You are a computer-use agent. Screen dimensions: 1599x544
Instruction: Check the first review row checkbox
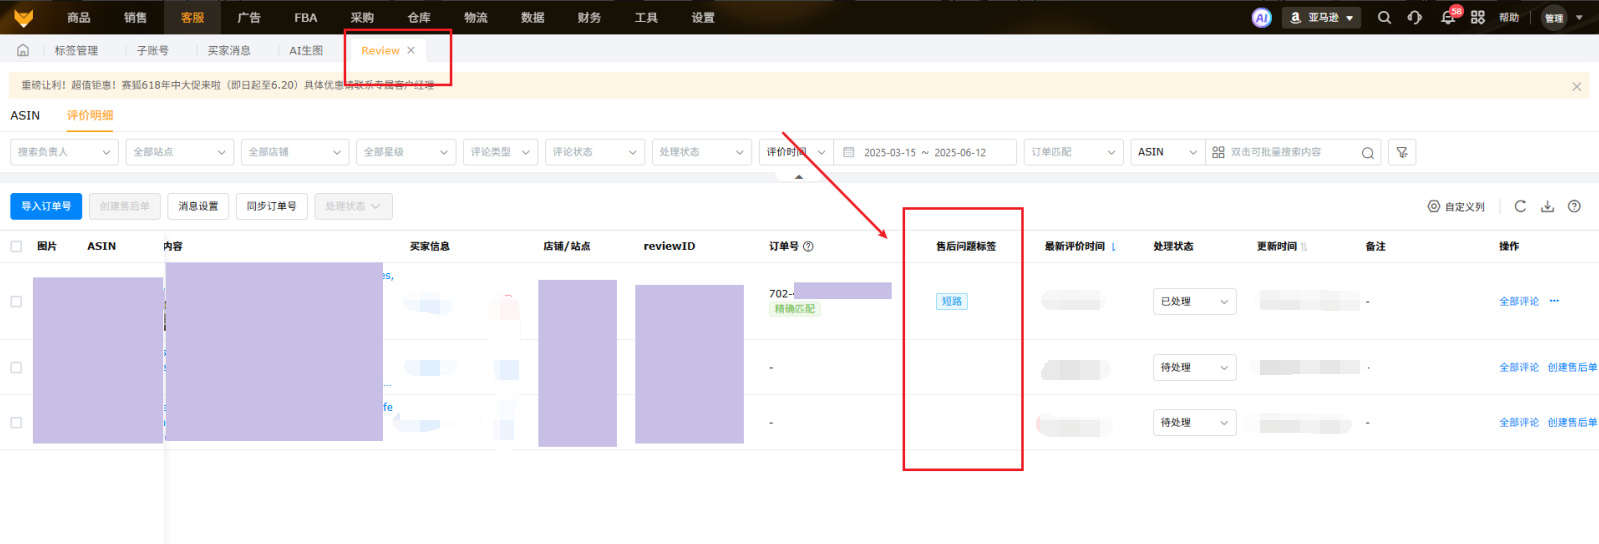pos(16,301)
